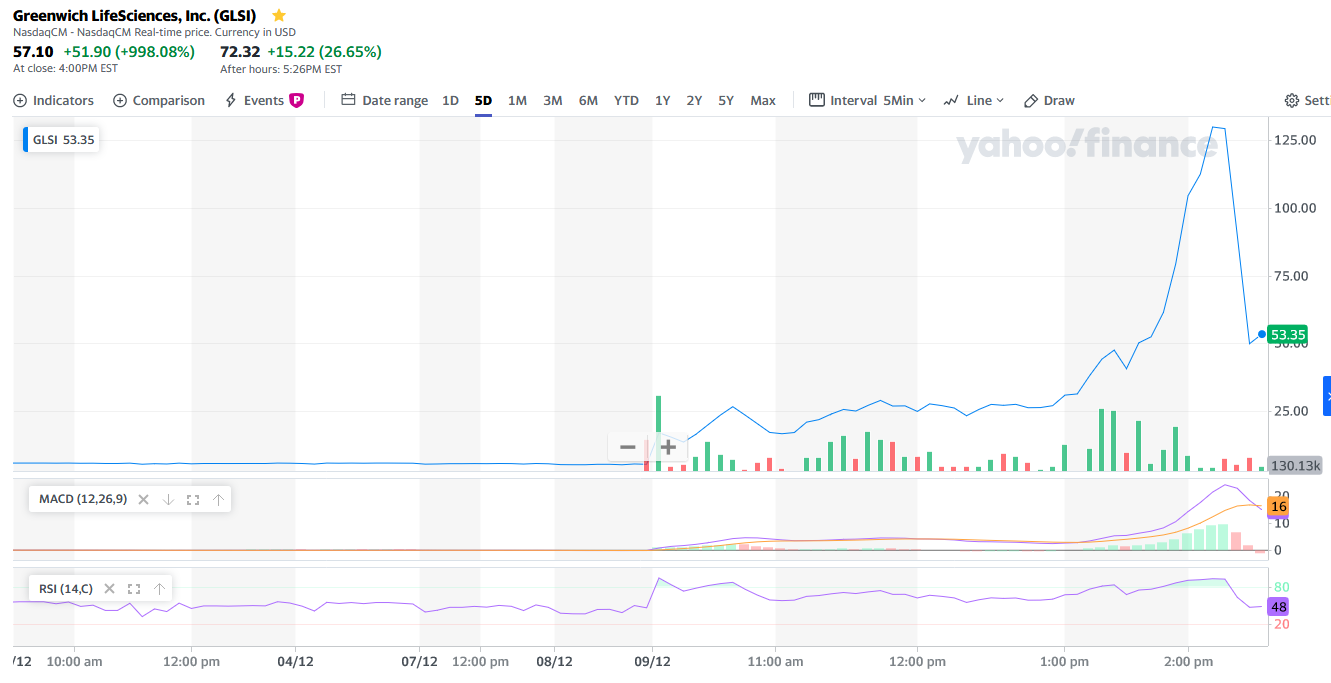Click the Greenwich LifeSciences, Inc. (GLSI) title

134,16
